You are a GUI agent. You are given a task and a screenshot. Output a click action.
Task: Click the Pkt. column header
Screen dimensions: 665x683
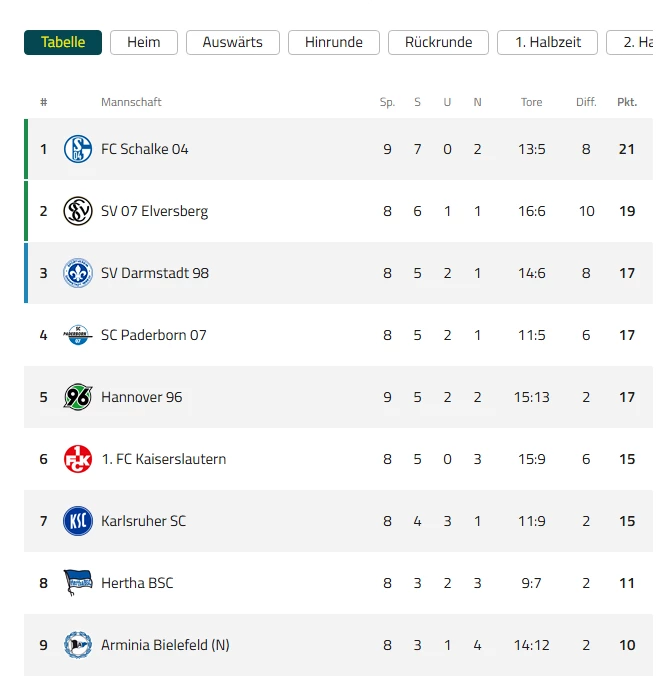[x=627, y=102]
